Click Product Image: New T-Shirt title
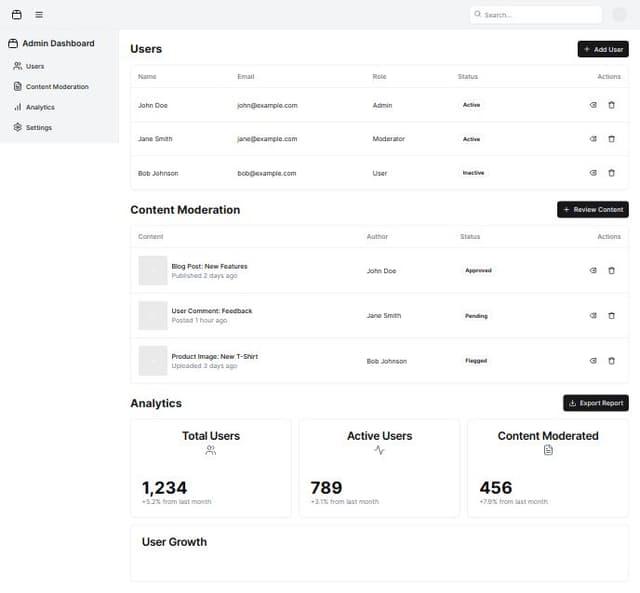640x593 pixels. 215,356
